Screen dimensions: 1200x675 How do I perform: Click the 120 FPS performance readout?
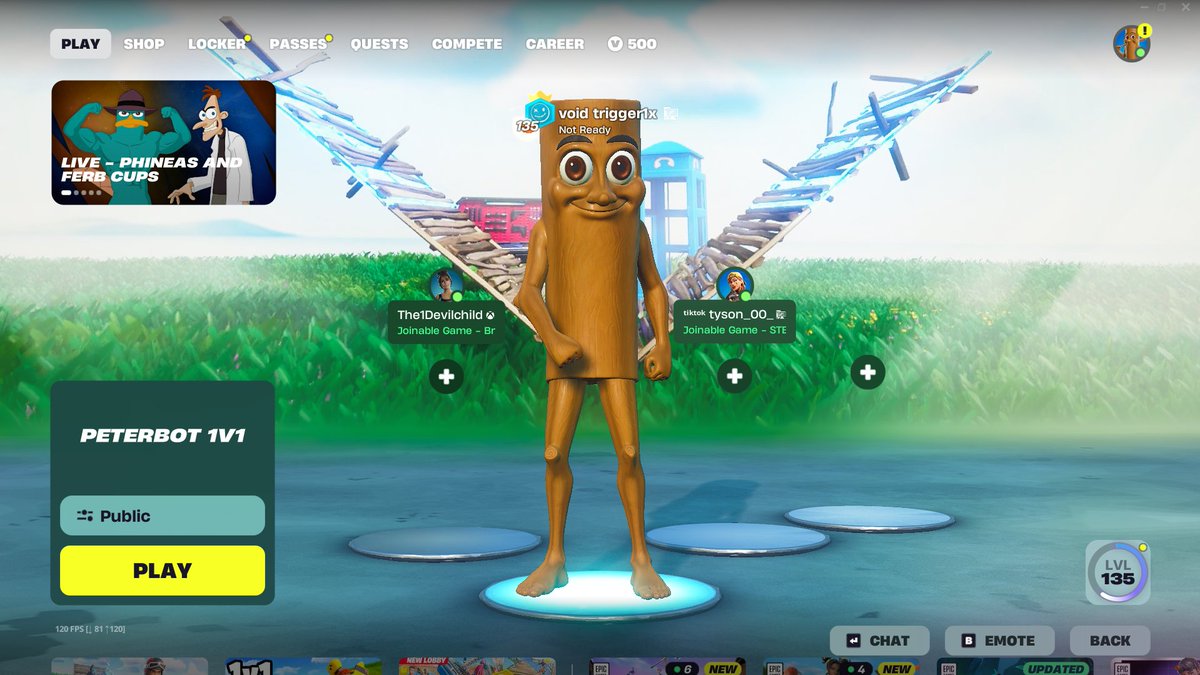(x=90, y=629)
